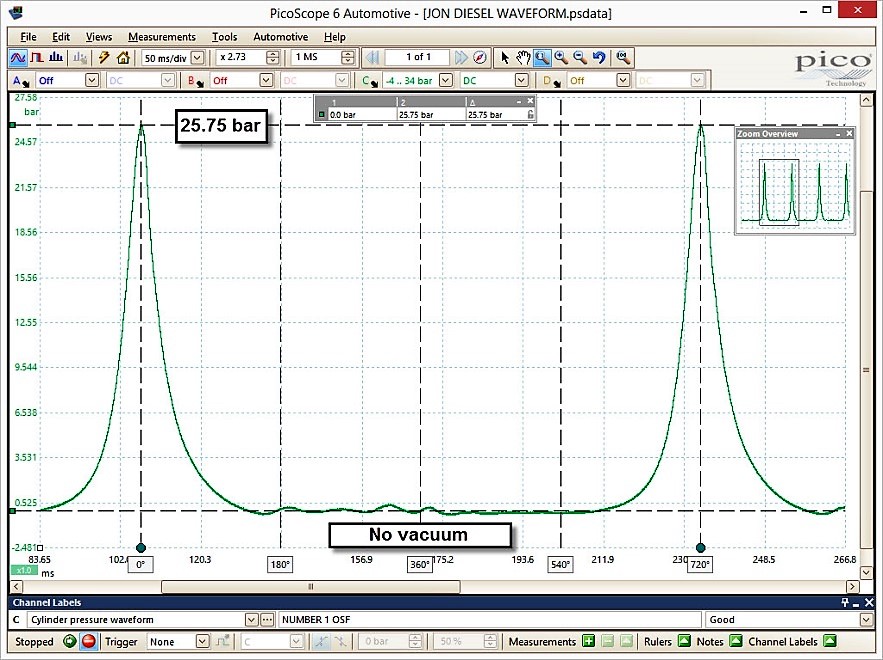
Task: Click the ellipsis button beside channel label
Action: click(x=267, y=619)
